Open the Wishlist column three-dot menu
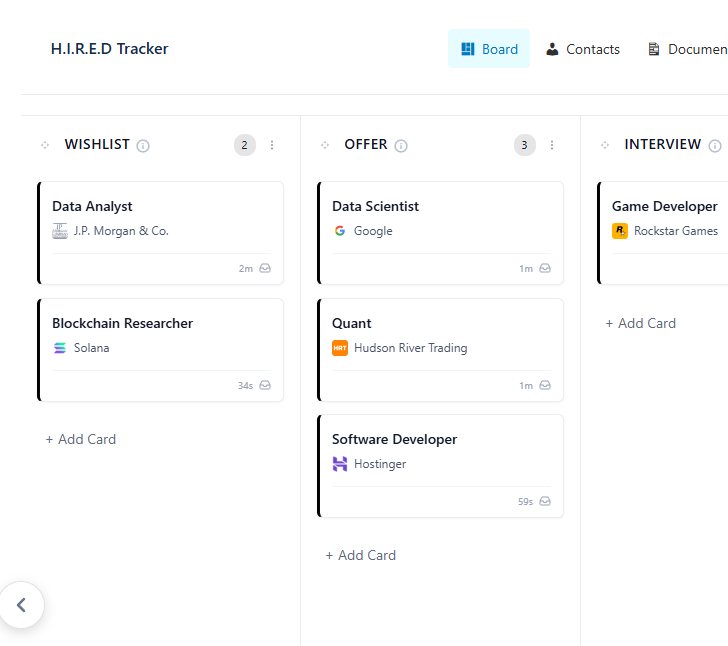Image resolution: width=728 pixels, height=646 pixels. [x=272, y=145]
